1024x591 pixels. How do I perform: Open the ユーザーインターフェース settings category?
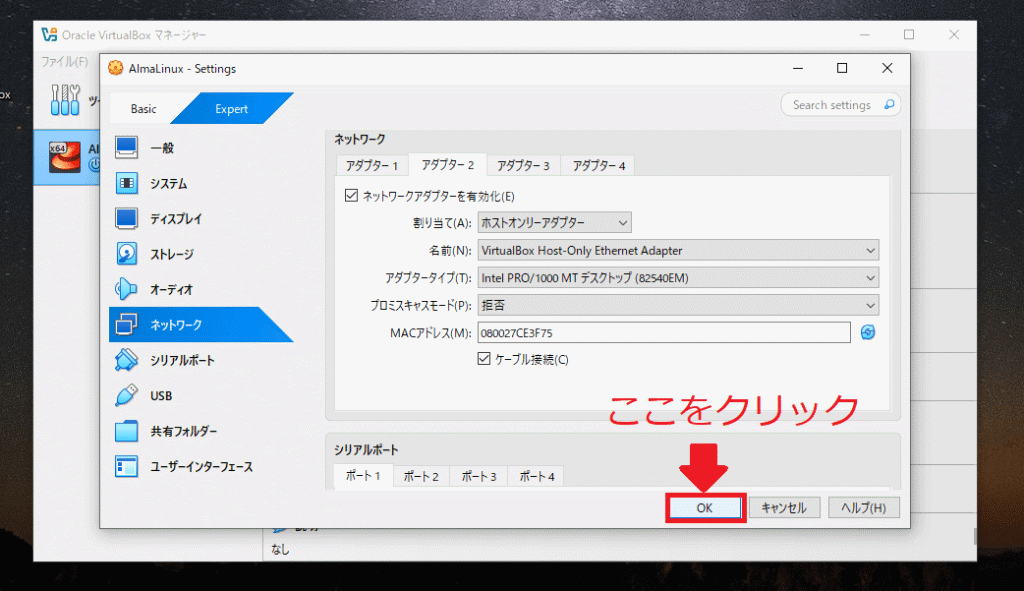coord(200,466)
